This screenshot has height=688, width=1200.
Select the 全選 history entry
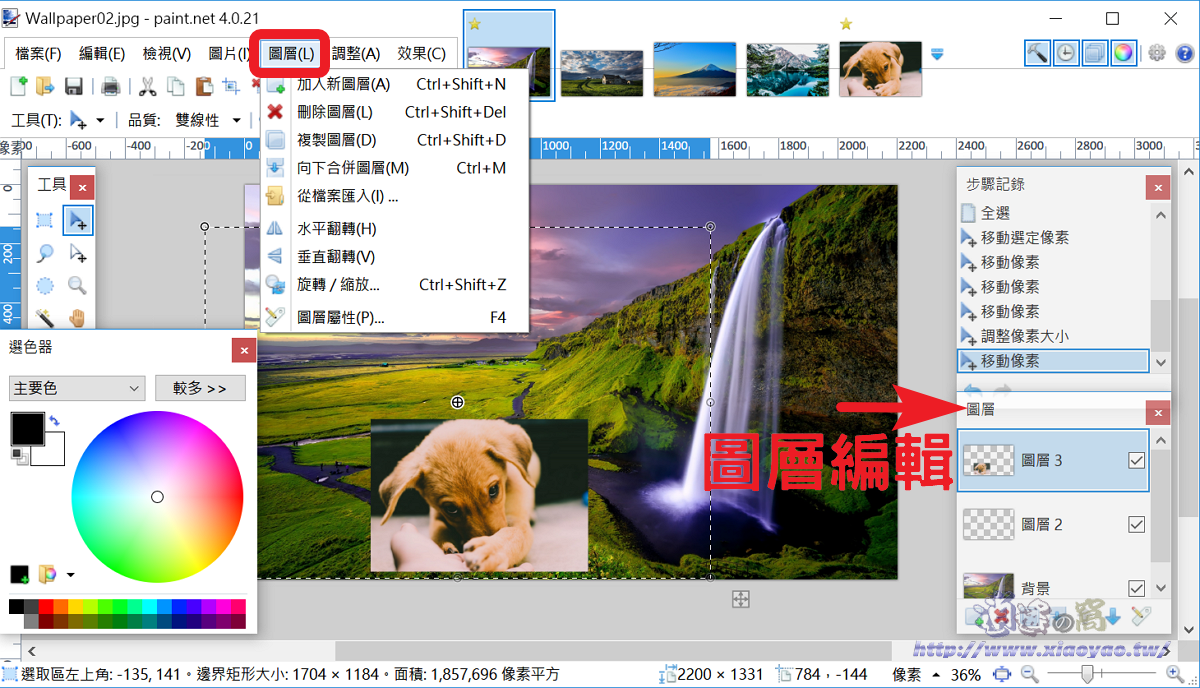(1053, 213)
